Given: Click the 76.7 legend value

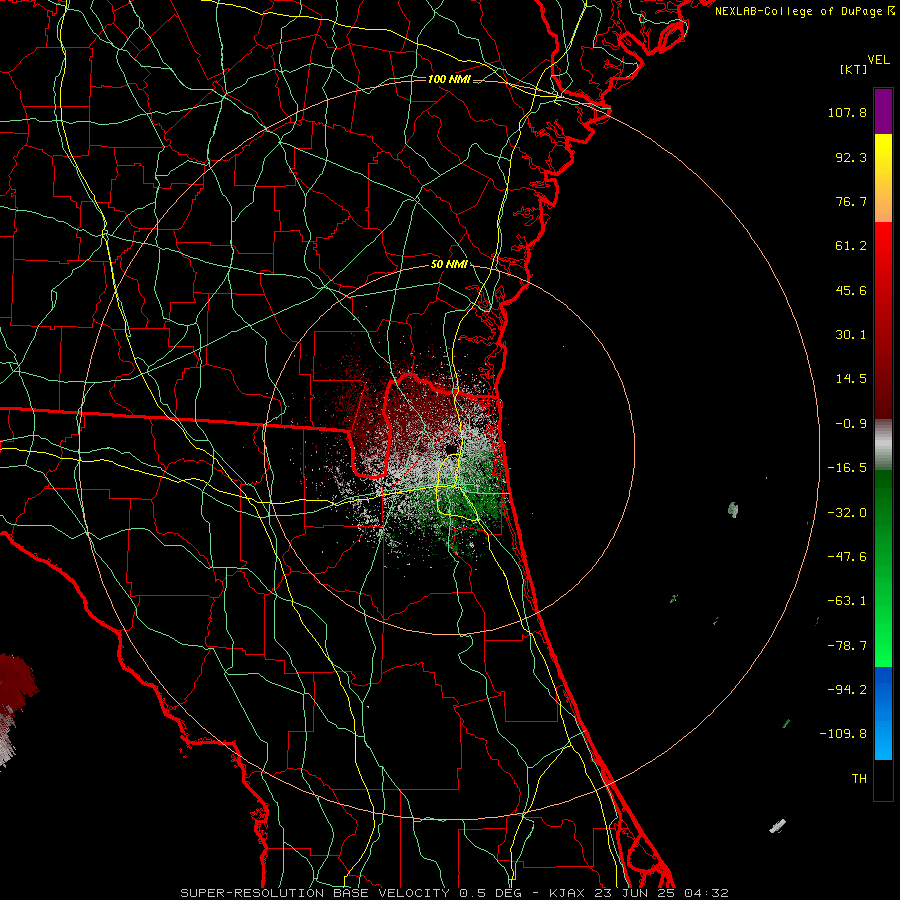Looking at the screenshot, I should pyautogui.click(x=851, y=201).
